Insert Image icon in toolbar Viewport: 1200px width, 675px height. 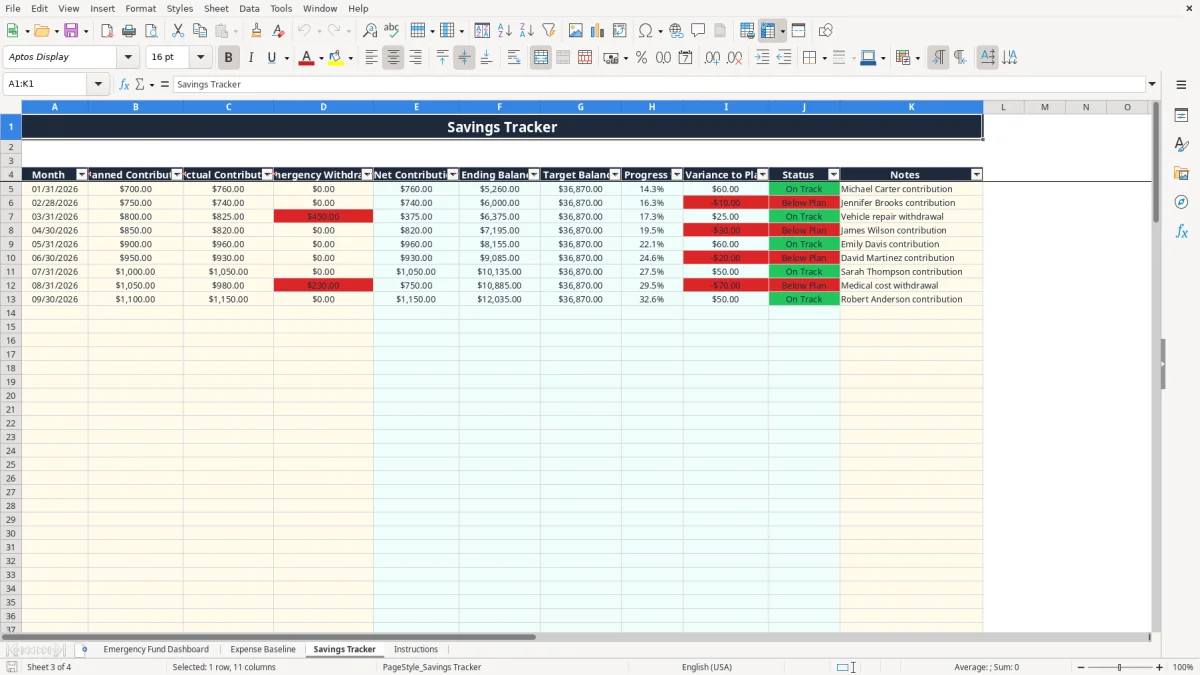coord(576,31)
